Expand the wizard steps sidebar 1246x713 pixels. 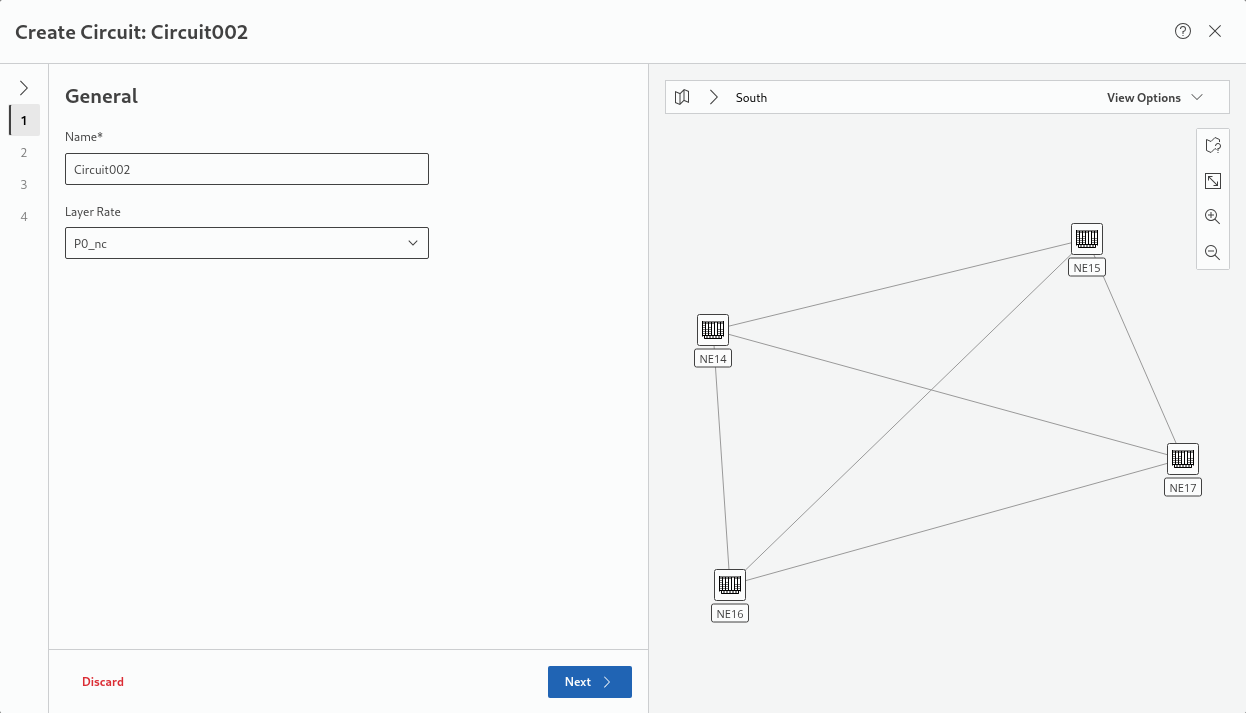(24, 88)
